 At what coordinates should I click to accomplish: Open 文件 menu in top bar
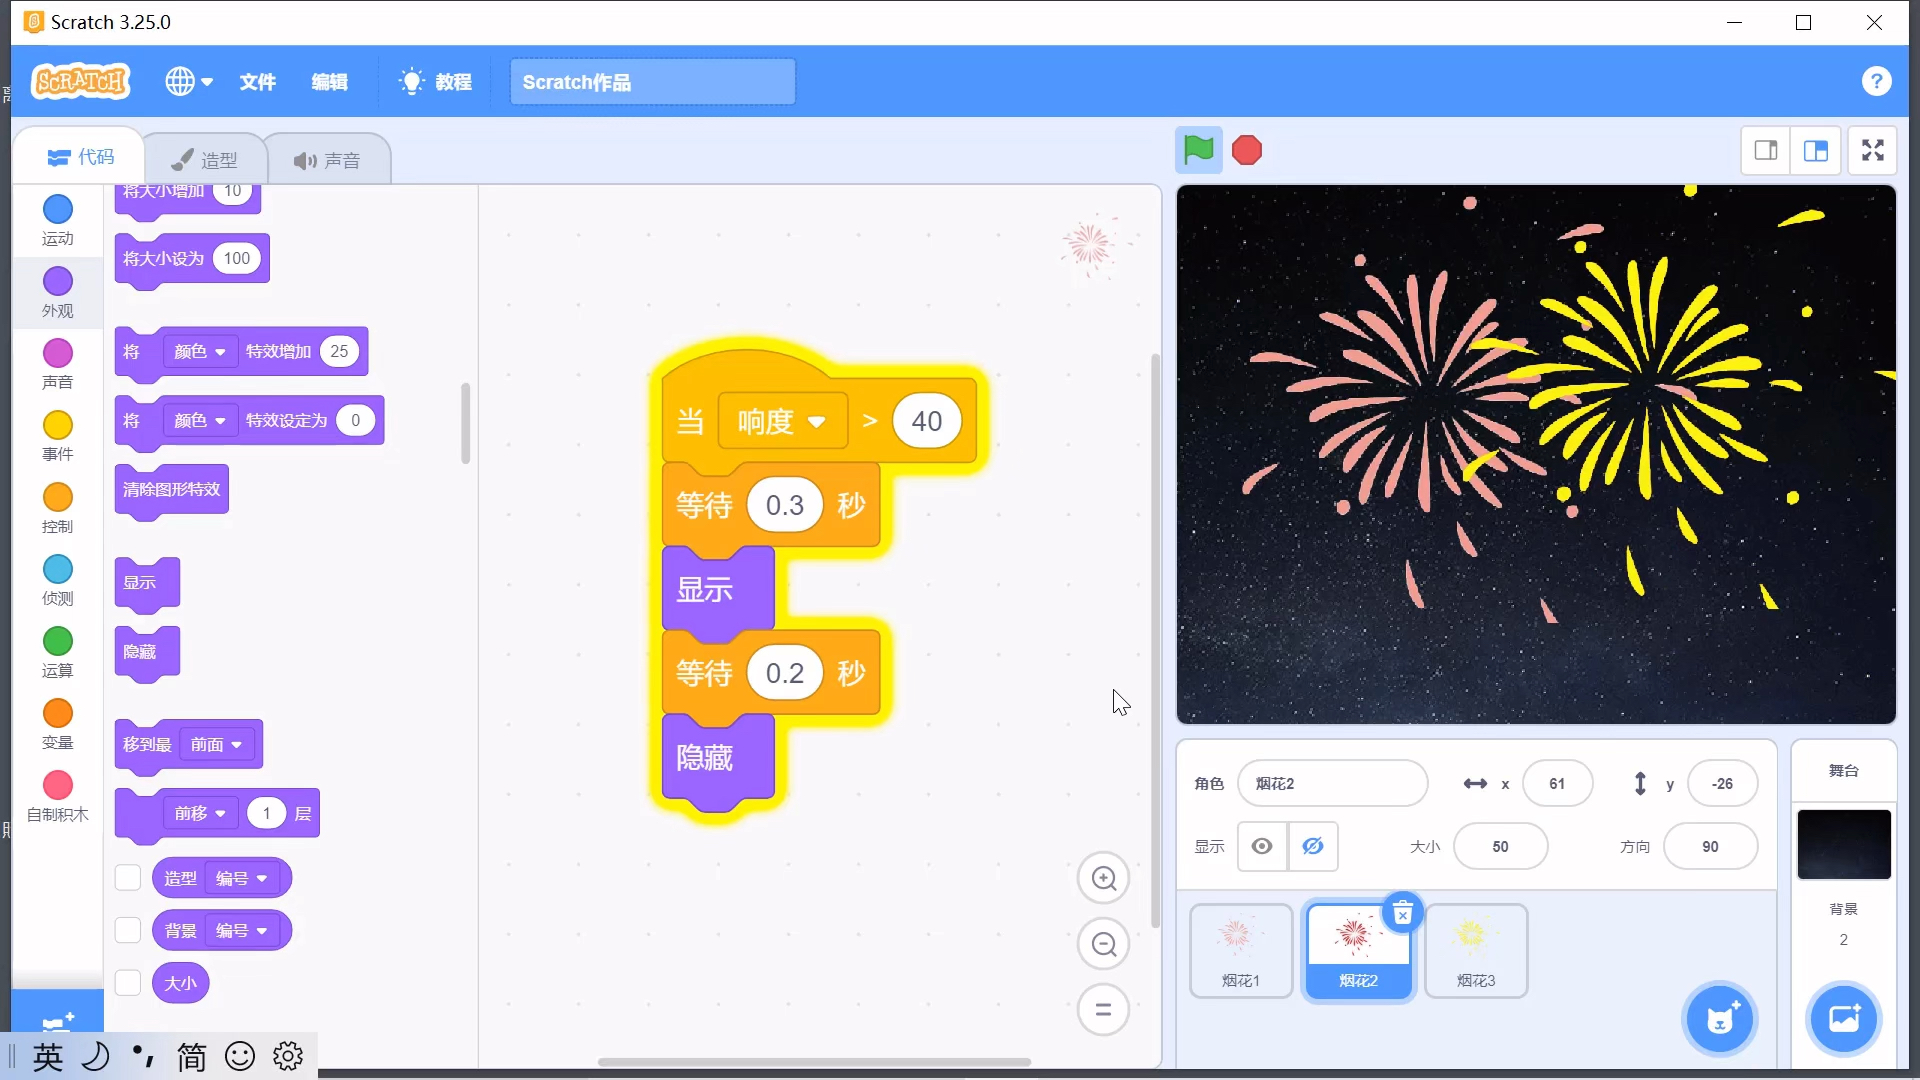click(258, 80)
